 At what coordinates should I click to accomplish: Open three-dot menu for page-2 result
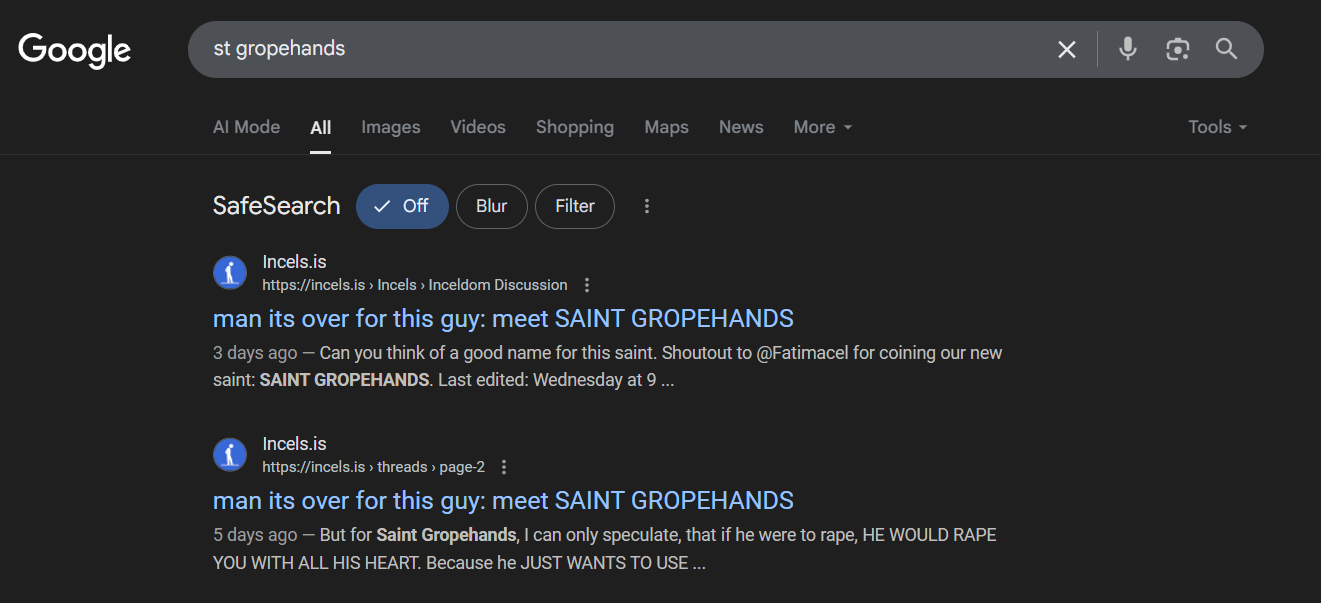pos(504,467)
